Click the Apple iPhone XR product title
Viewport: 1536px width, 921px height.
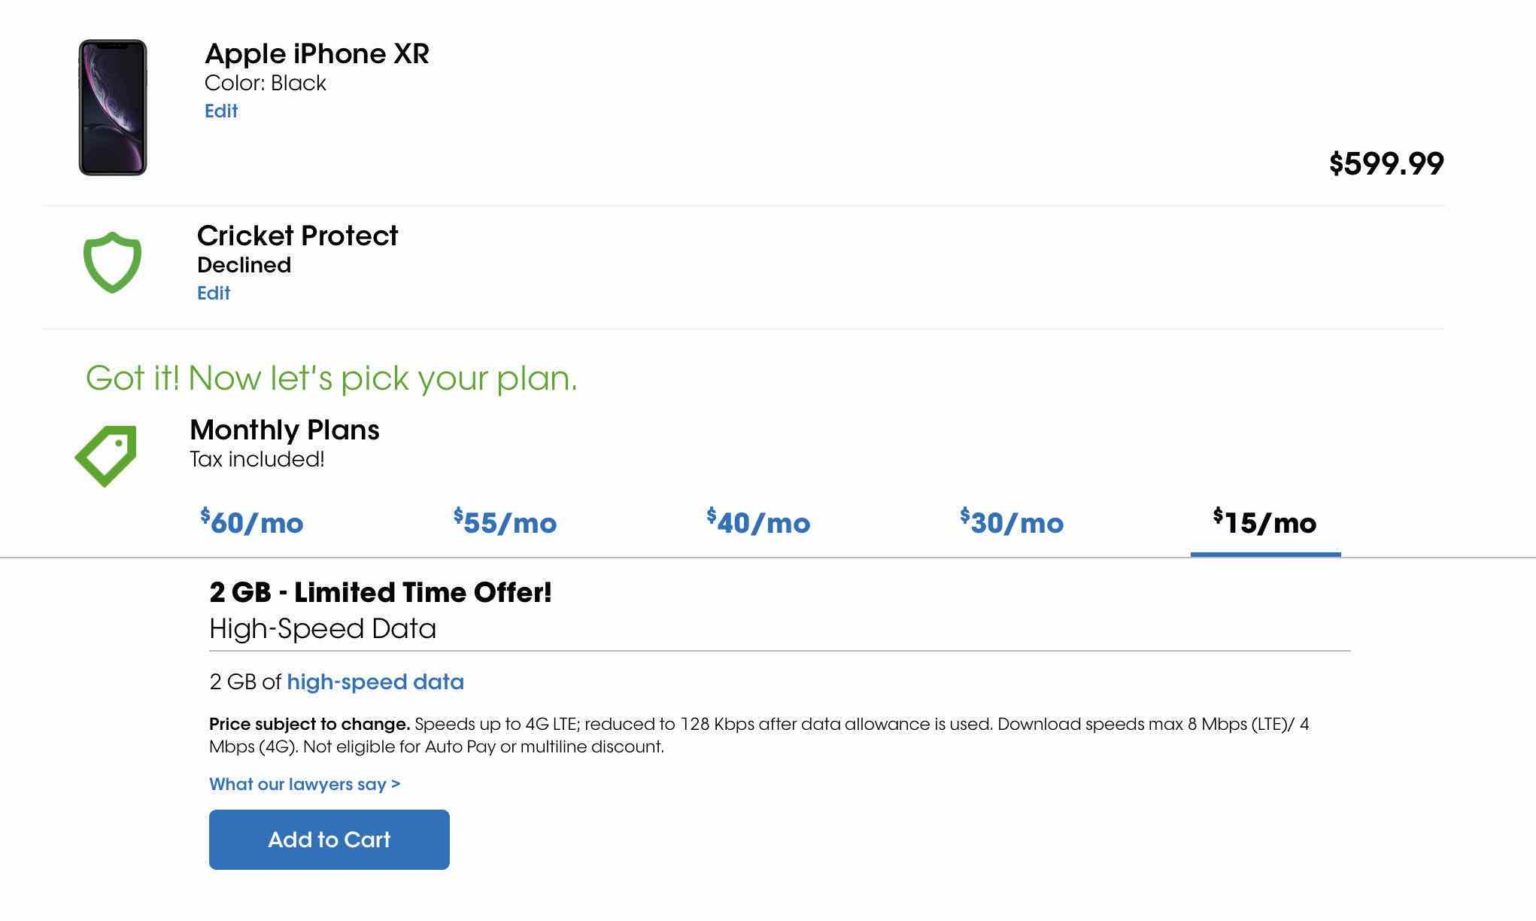317,53
